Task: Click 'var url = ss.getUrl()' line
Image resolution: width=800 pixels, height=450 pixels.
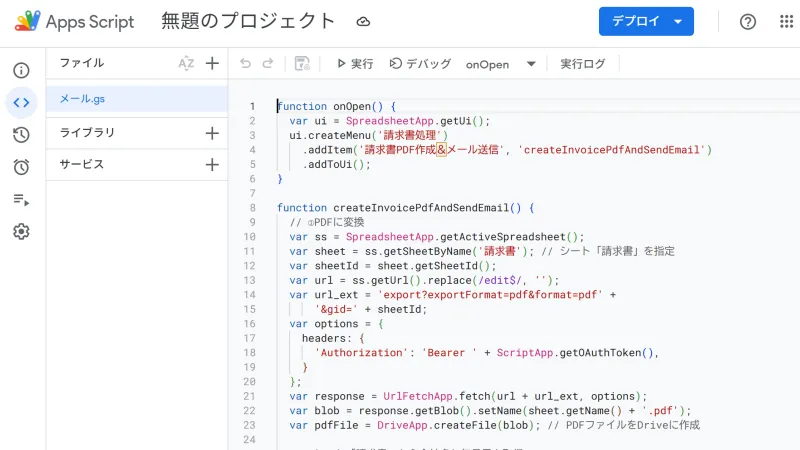Action: pos(424,280)
